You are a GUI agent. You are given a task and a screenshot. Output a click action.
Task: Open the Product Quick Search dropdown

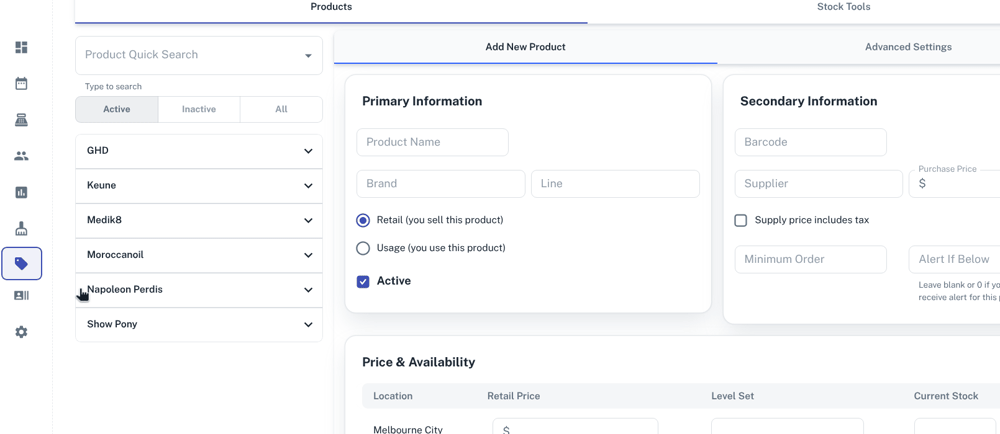[x=308, y=56]
